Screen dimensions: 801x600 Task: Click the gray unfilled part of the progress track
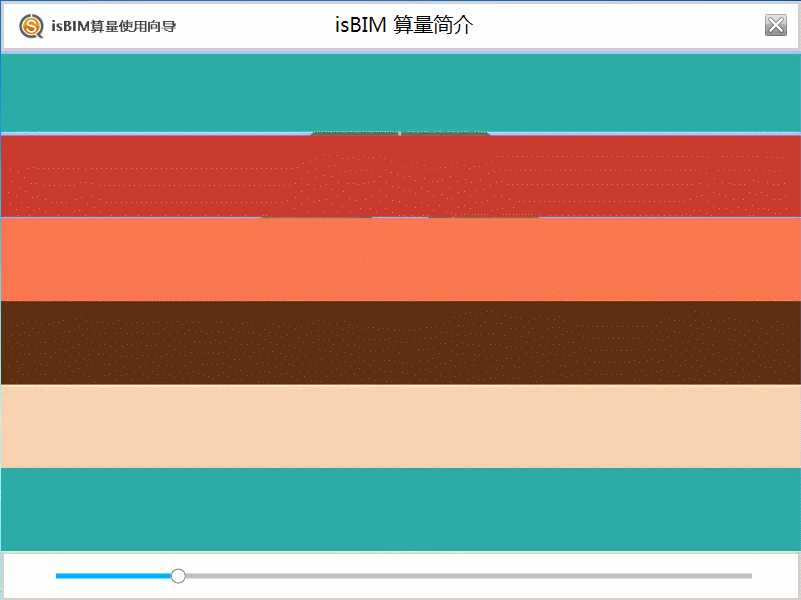pos(468,576)
